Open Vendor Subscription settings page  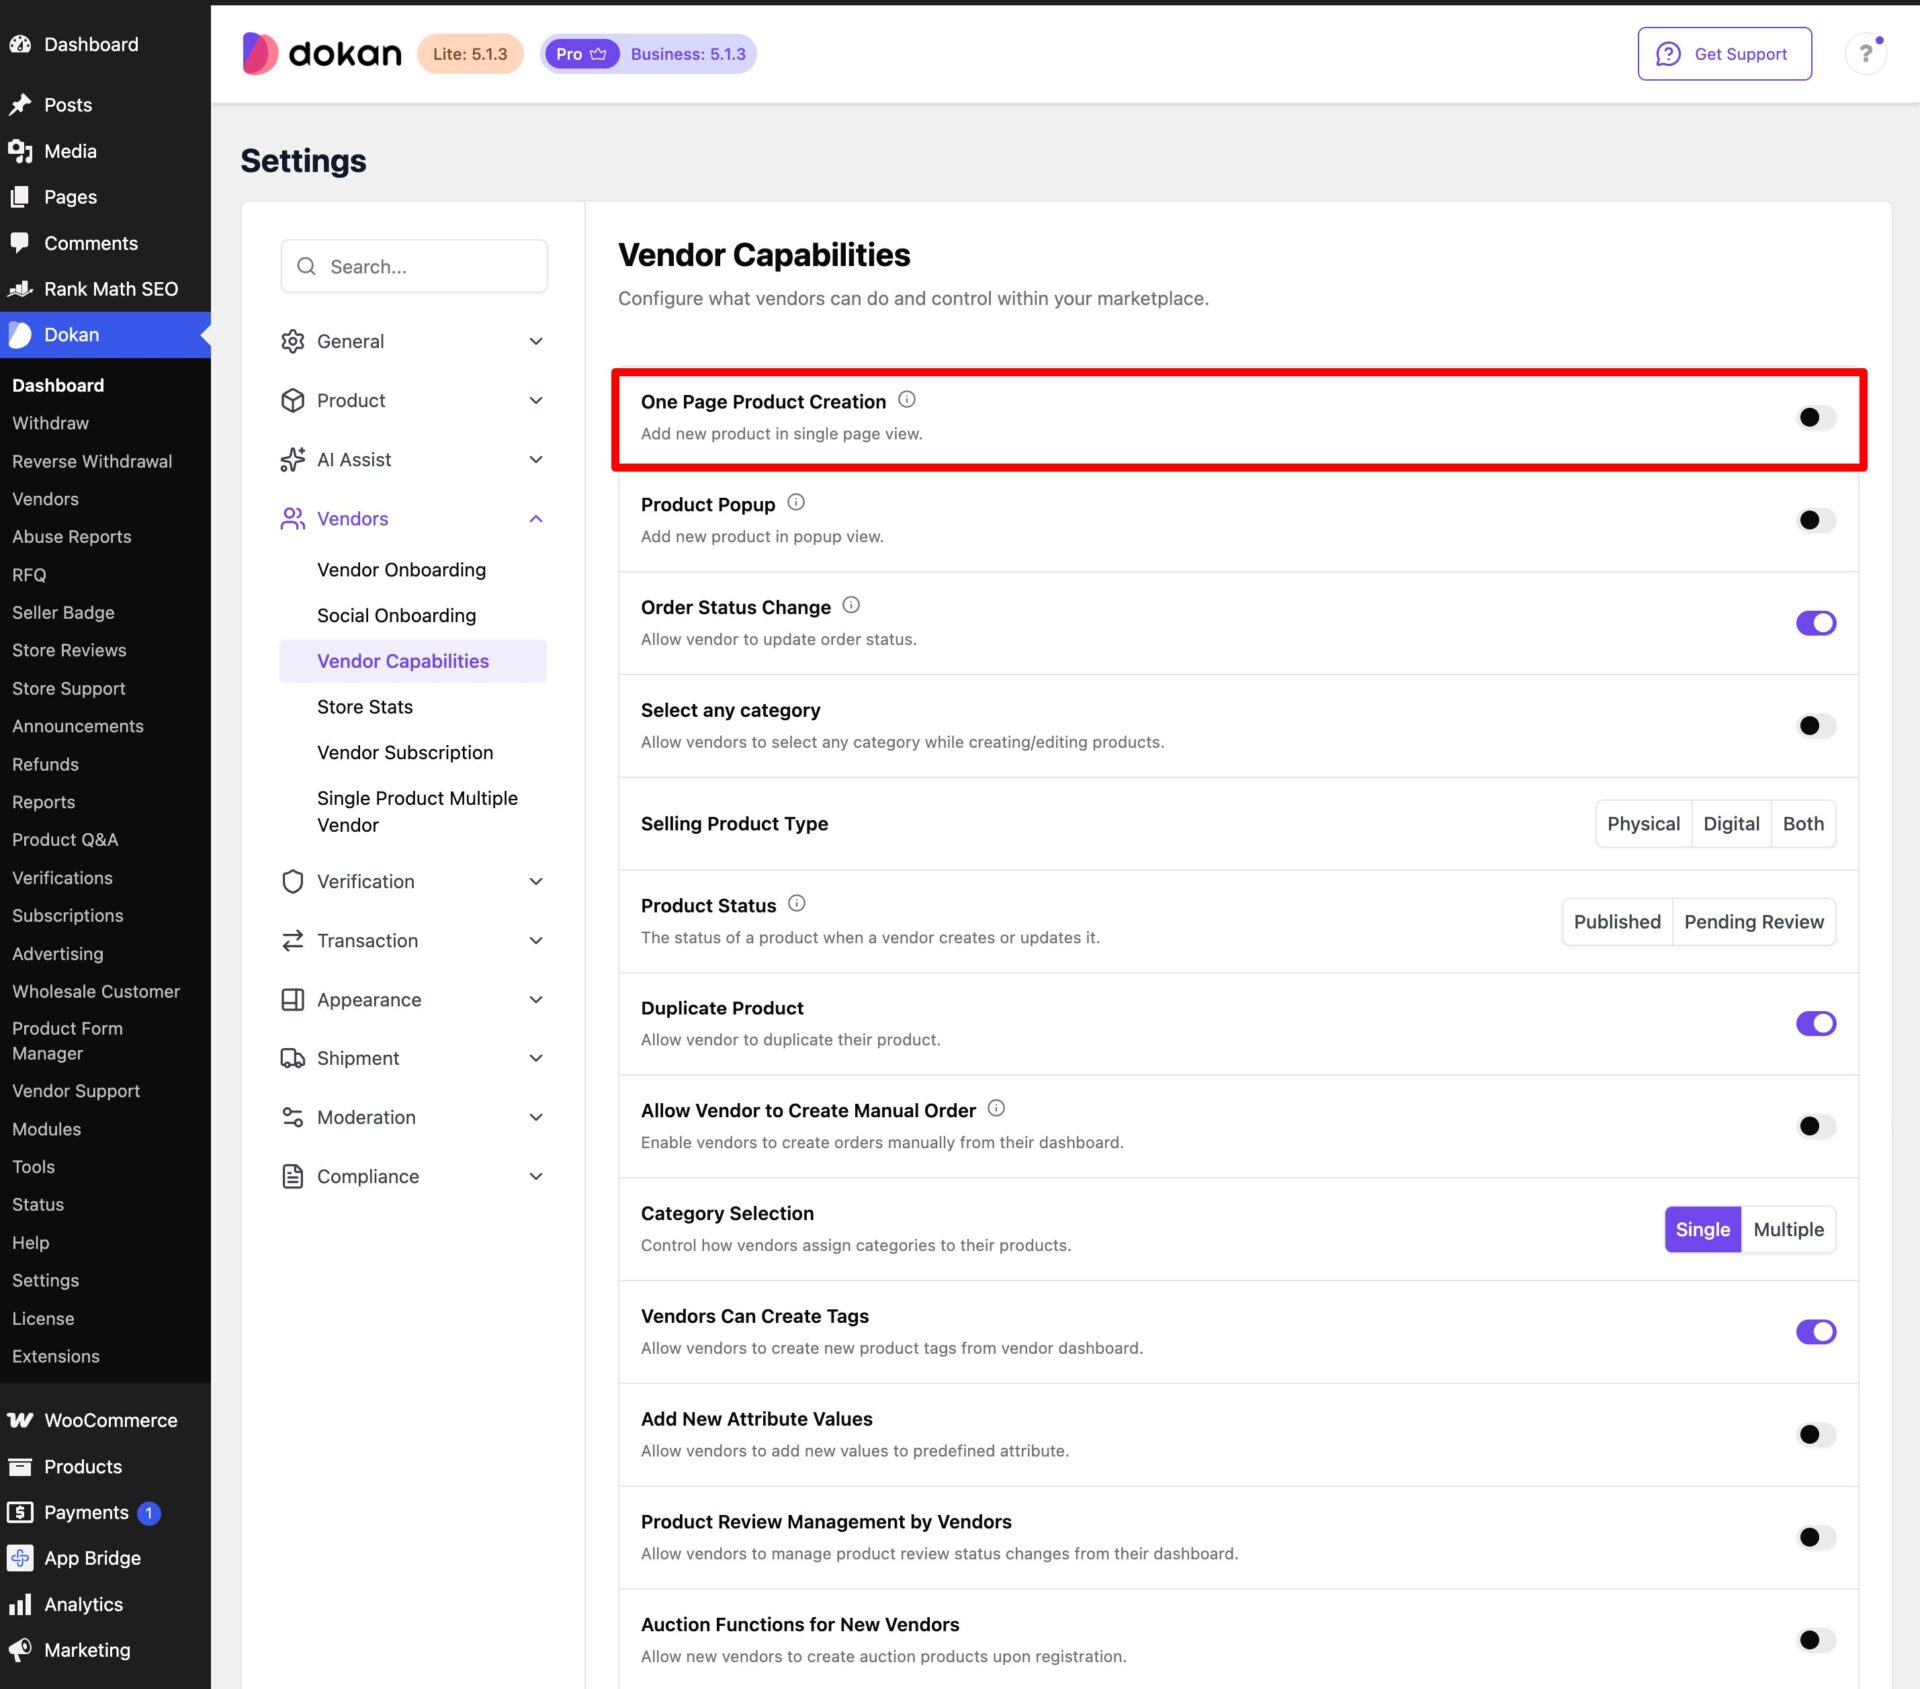pyautogui.click(x=404, y=753)
